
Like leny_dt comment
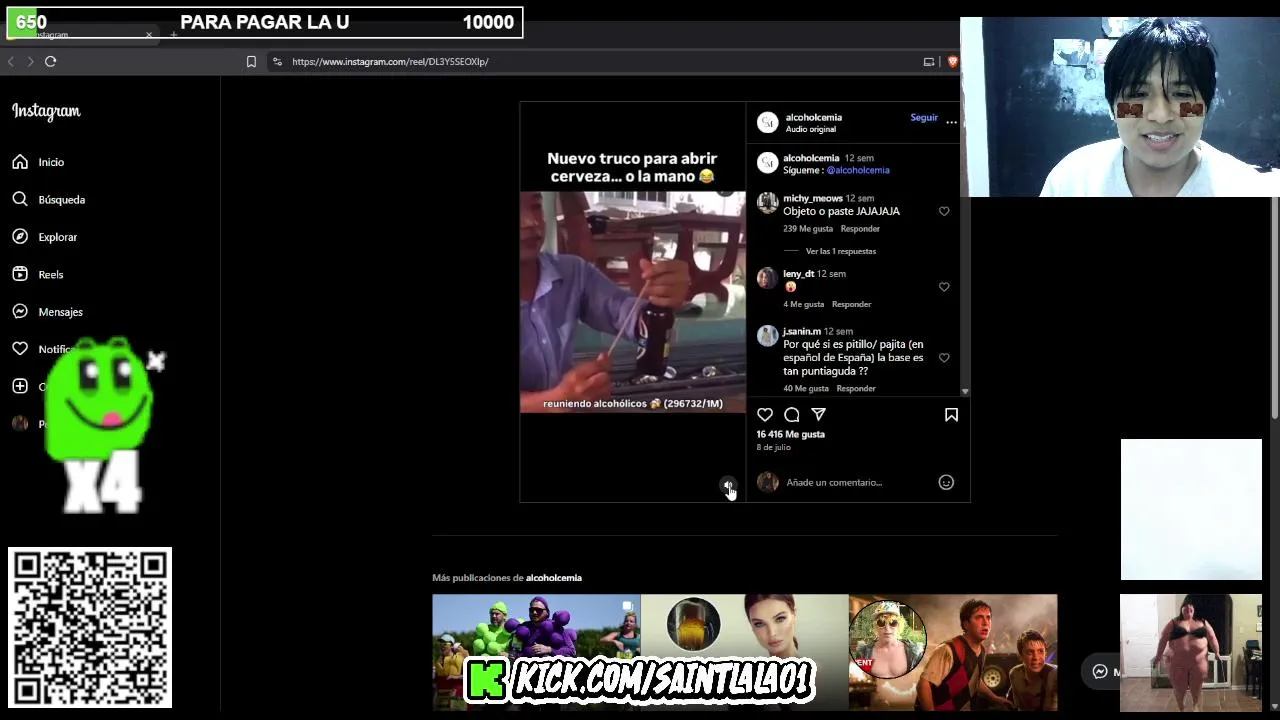tap(944, 287)
